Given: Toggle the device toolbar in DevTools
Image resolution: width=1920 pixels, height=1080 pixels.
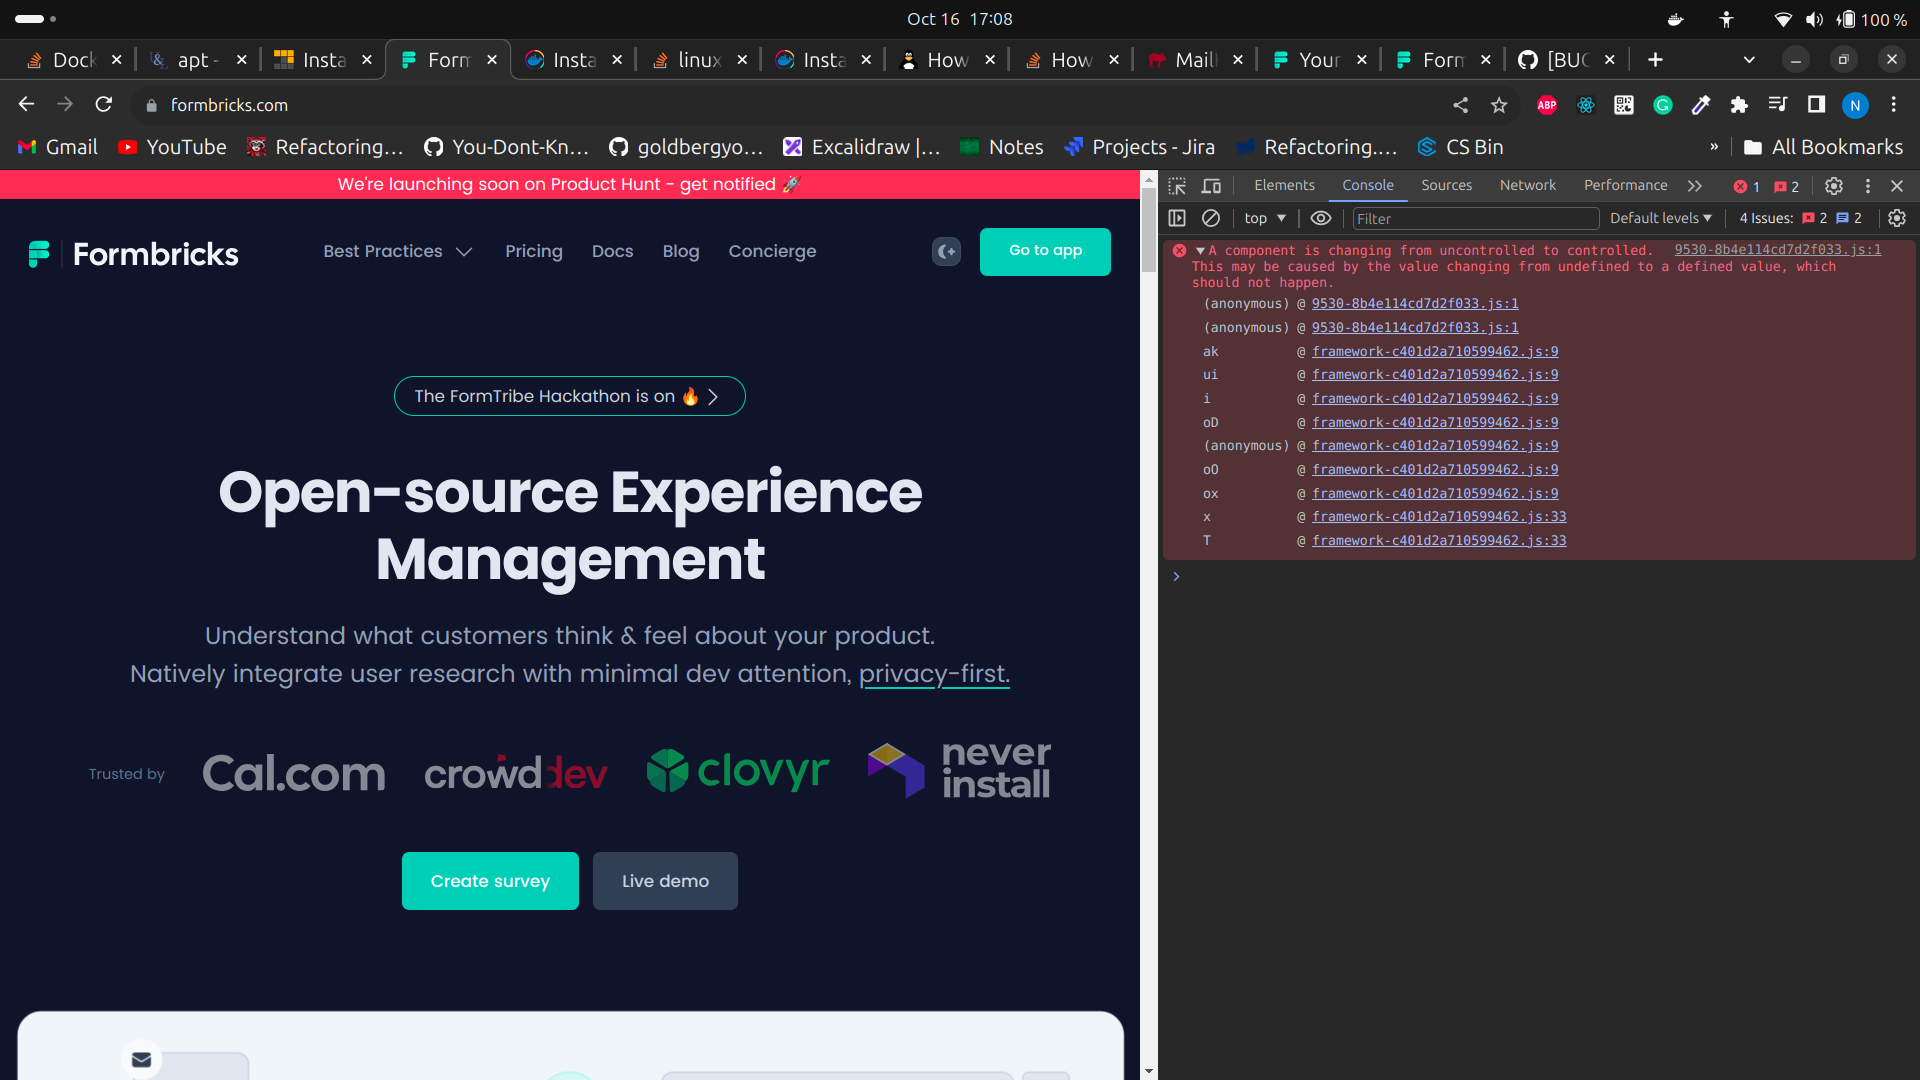Looking at the screenshot, I should (1212, 186).
